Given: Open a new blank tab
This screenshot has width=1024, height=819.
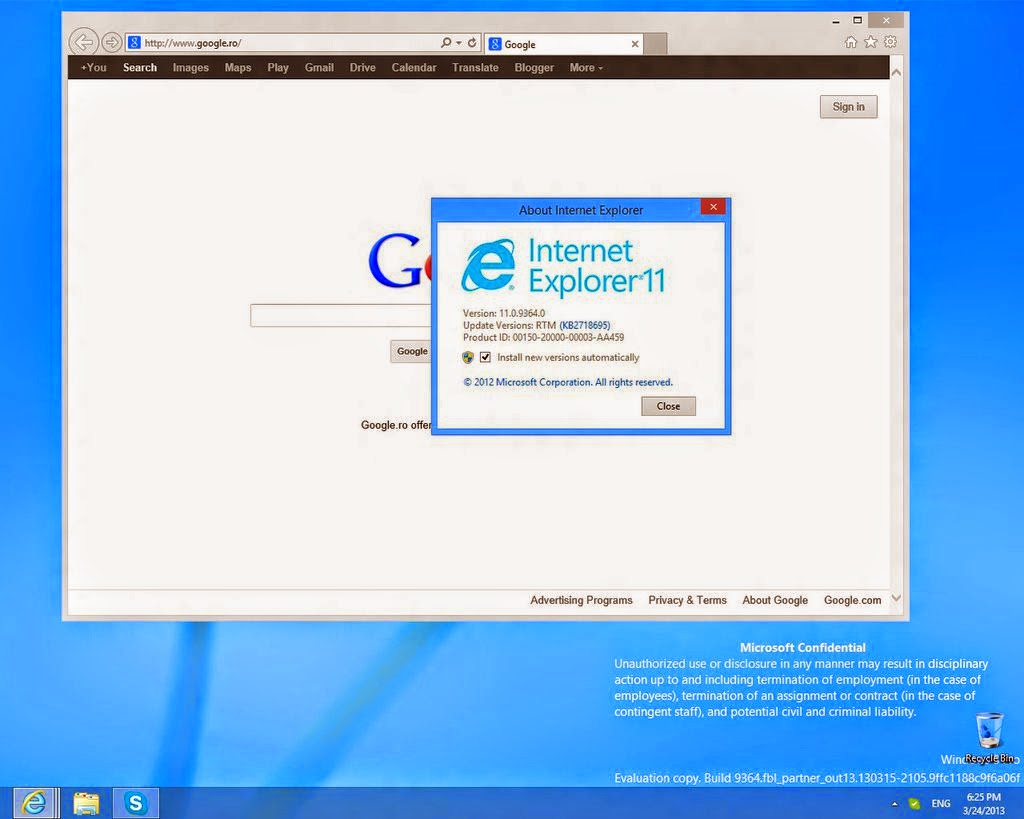Looking at the screenshot, I should [655, 44].
